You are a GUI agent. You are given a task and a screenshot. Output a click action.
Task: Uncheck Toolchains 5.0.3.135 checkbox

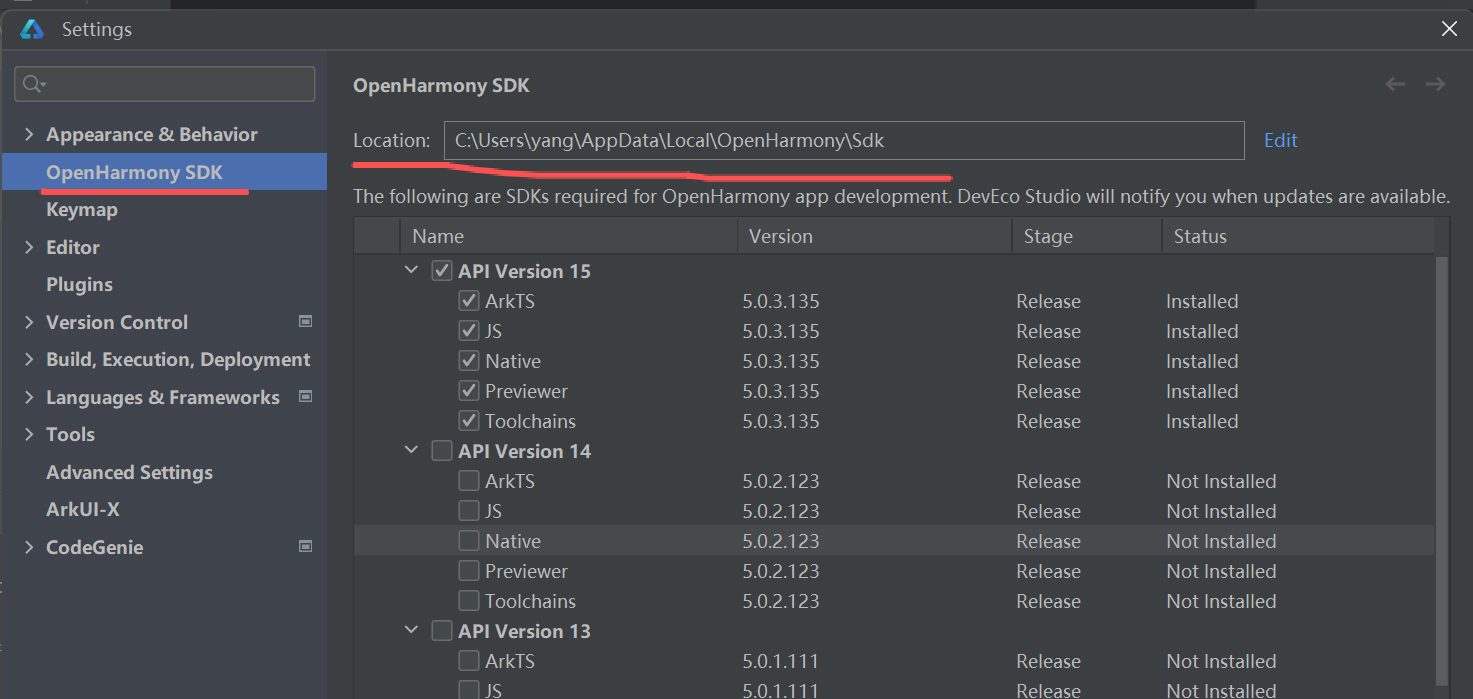[x=468, y=421]
